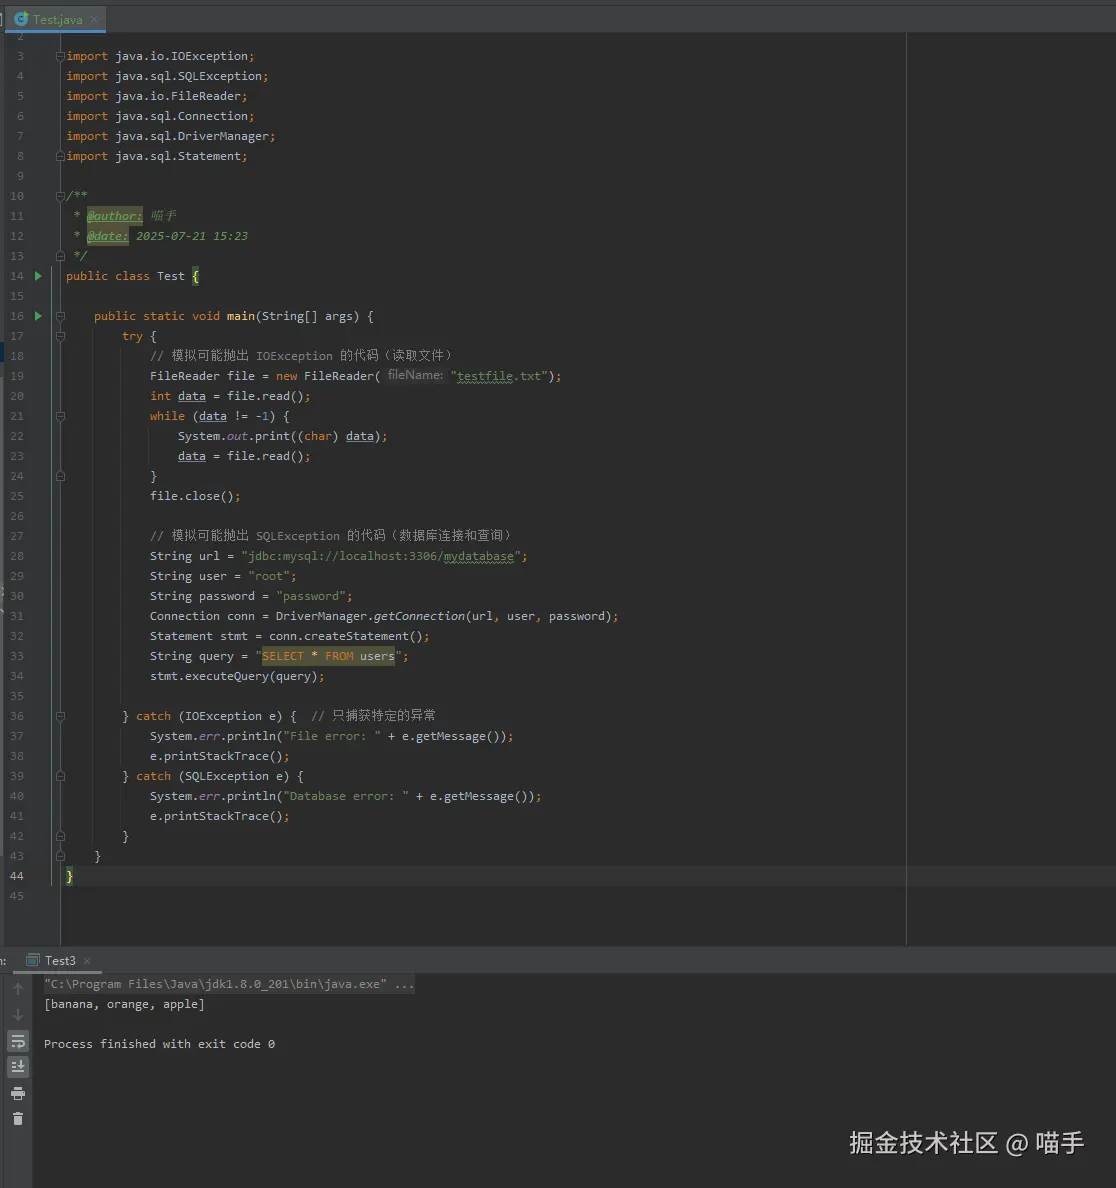Click stmt.executeQuery(query) call
1116x1188 pixels.
coord(236,676)
